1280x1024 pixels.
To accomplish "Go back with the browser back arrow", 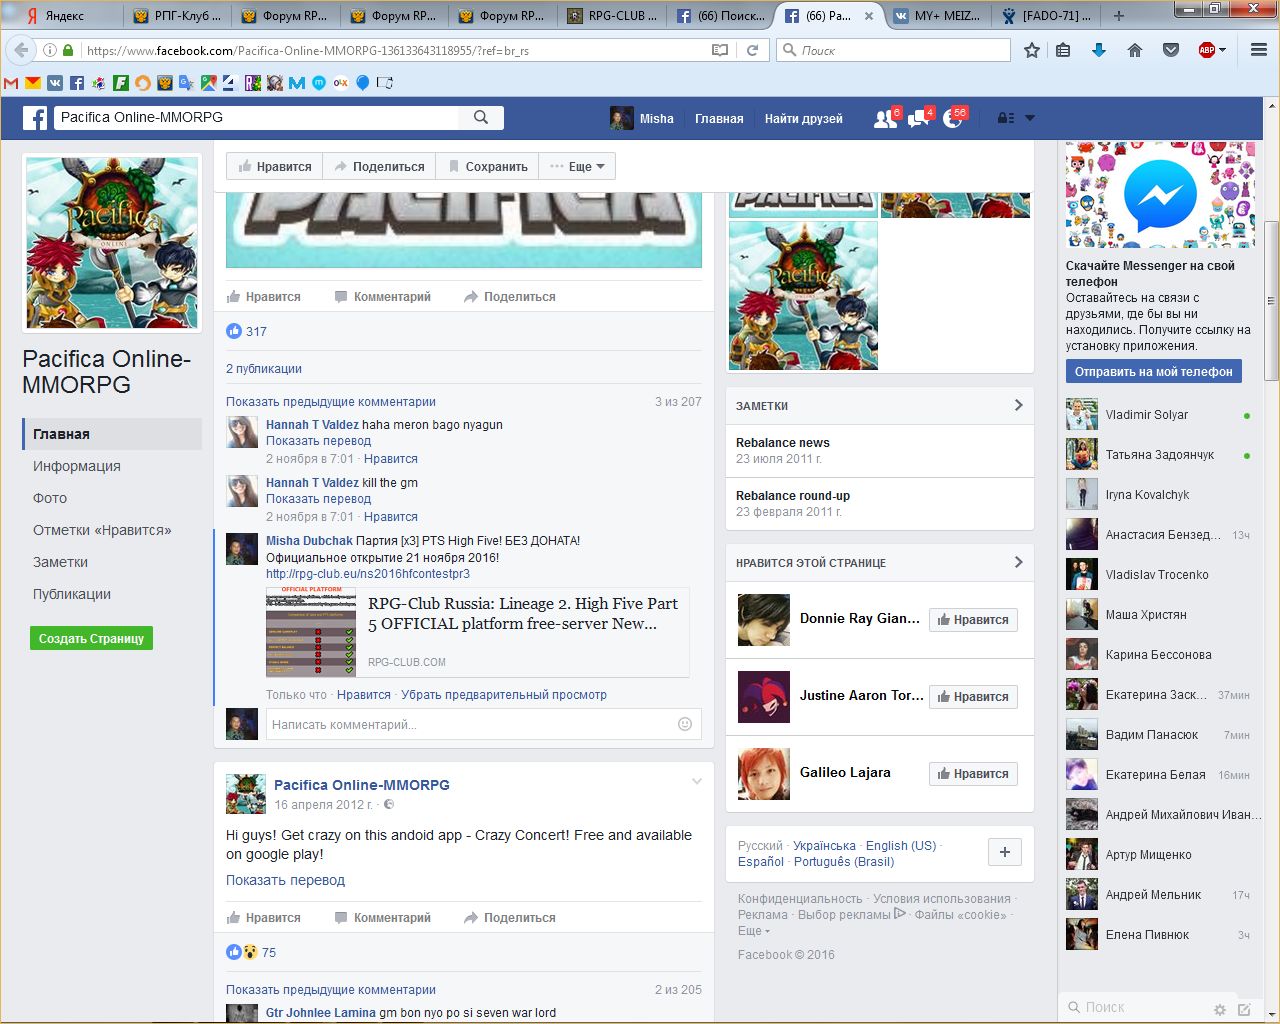I will pyautogui.click(x=21, y=50).
